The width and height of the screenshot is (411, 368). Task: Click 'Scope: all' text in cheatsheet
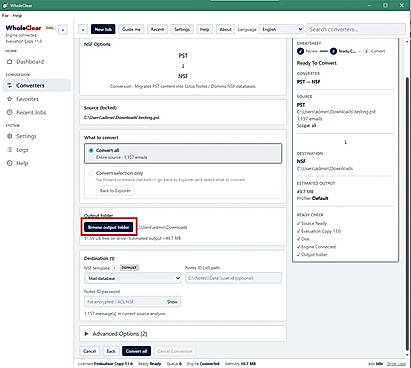(x=306, y=126)
